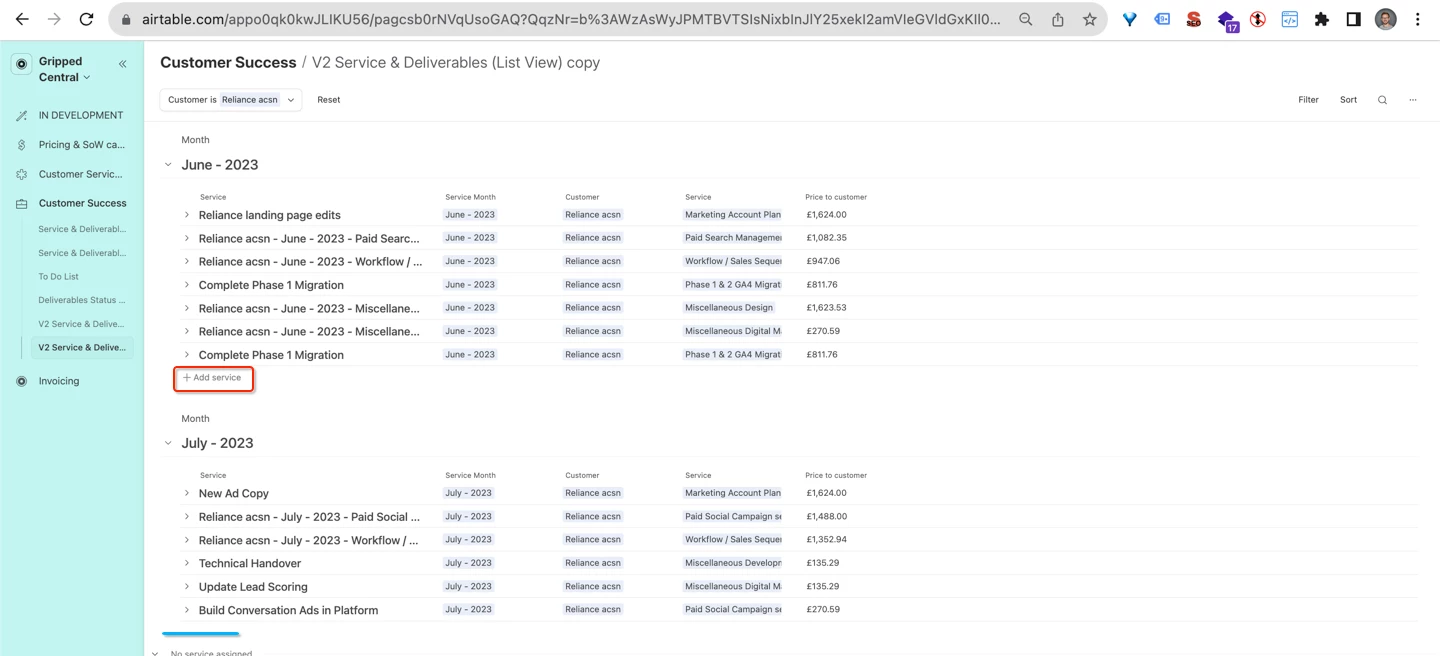Screen dimensions: 1440x656
Task: Expand the Reliance landing page edits row
Action: 187,215
